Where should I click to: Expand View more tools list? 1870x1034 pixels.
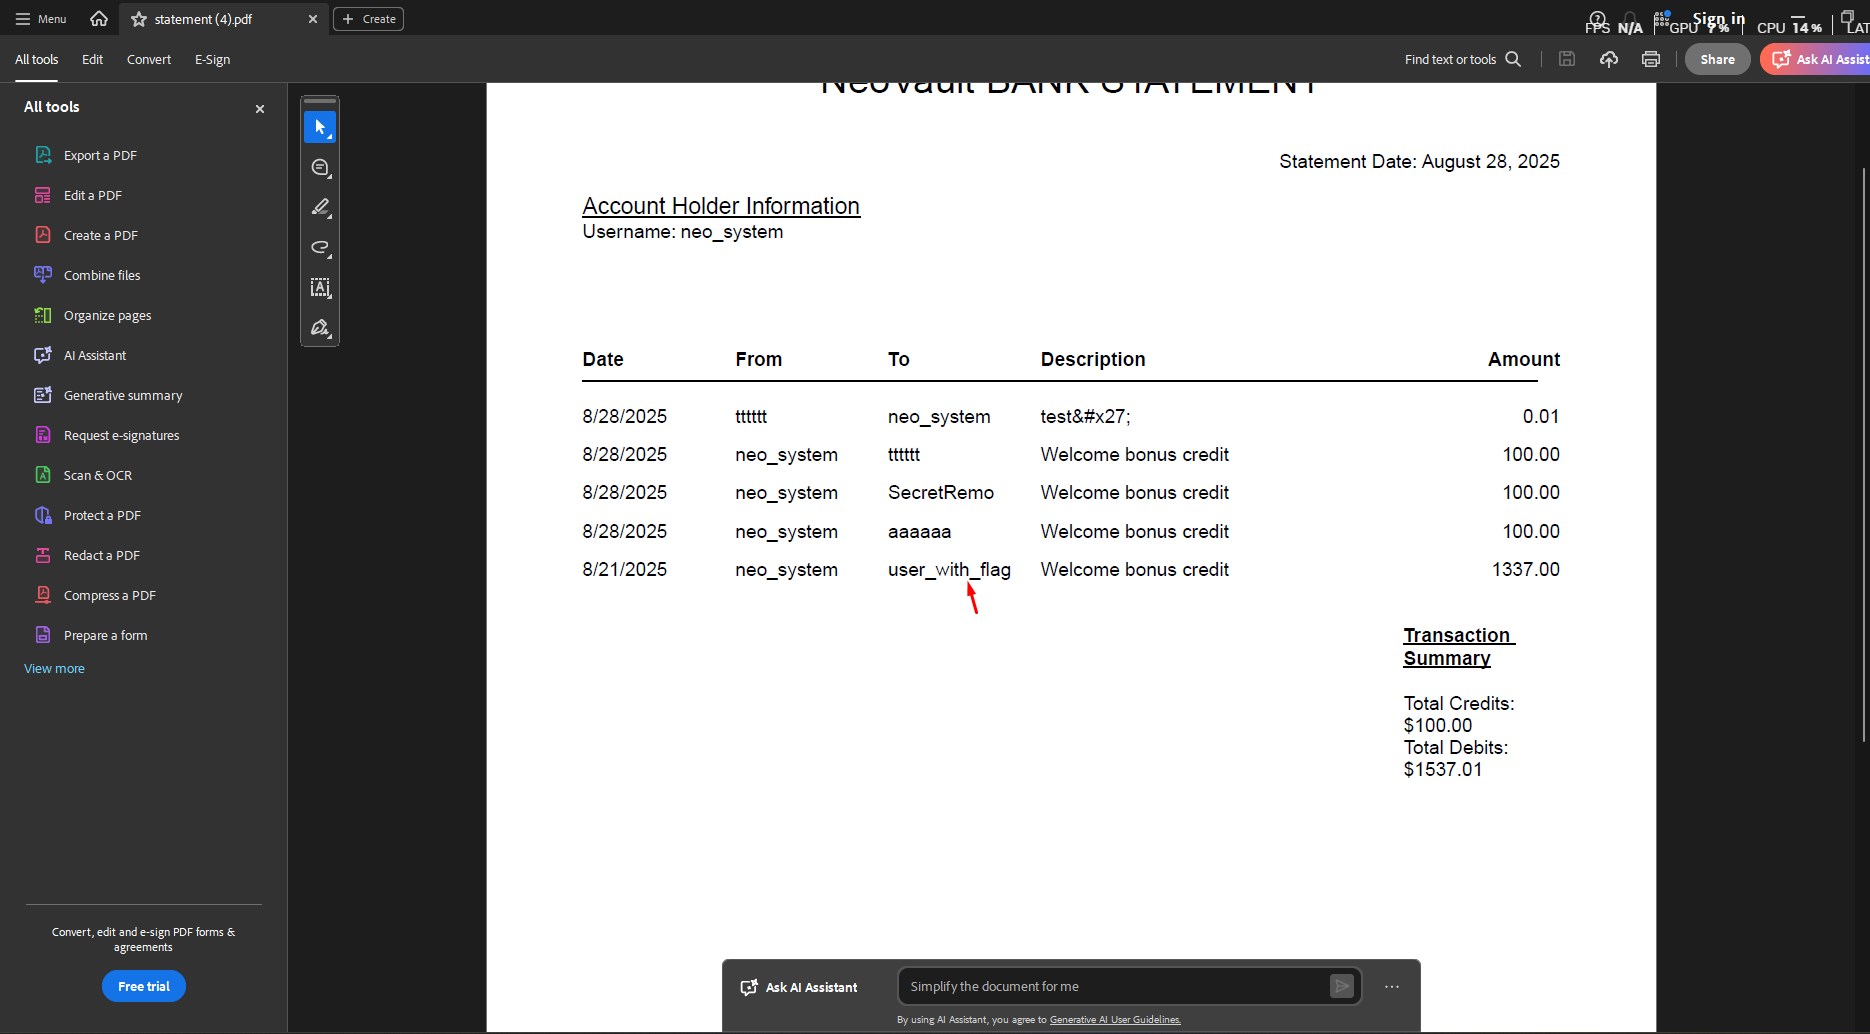coord(54,668)
